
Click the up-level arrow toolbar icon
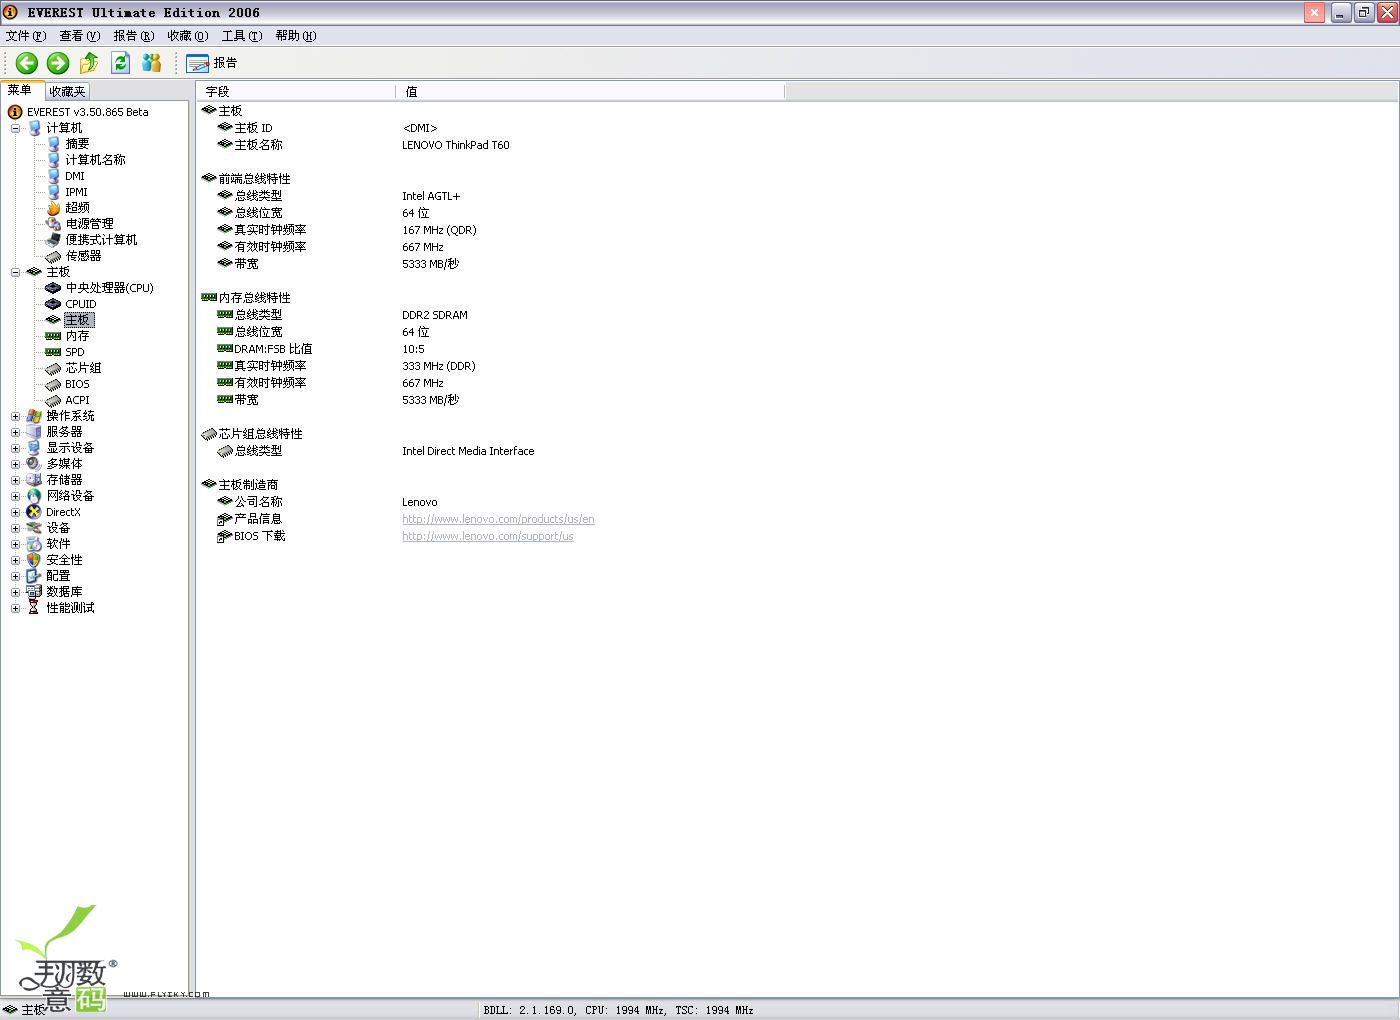coord(89,63)
